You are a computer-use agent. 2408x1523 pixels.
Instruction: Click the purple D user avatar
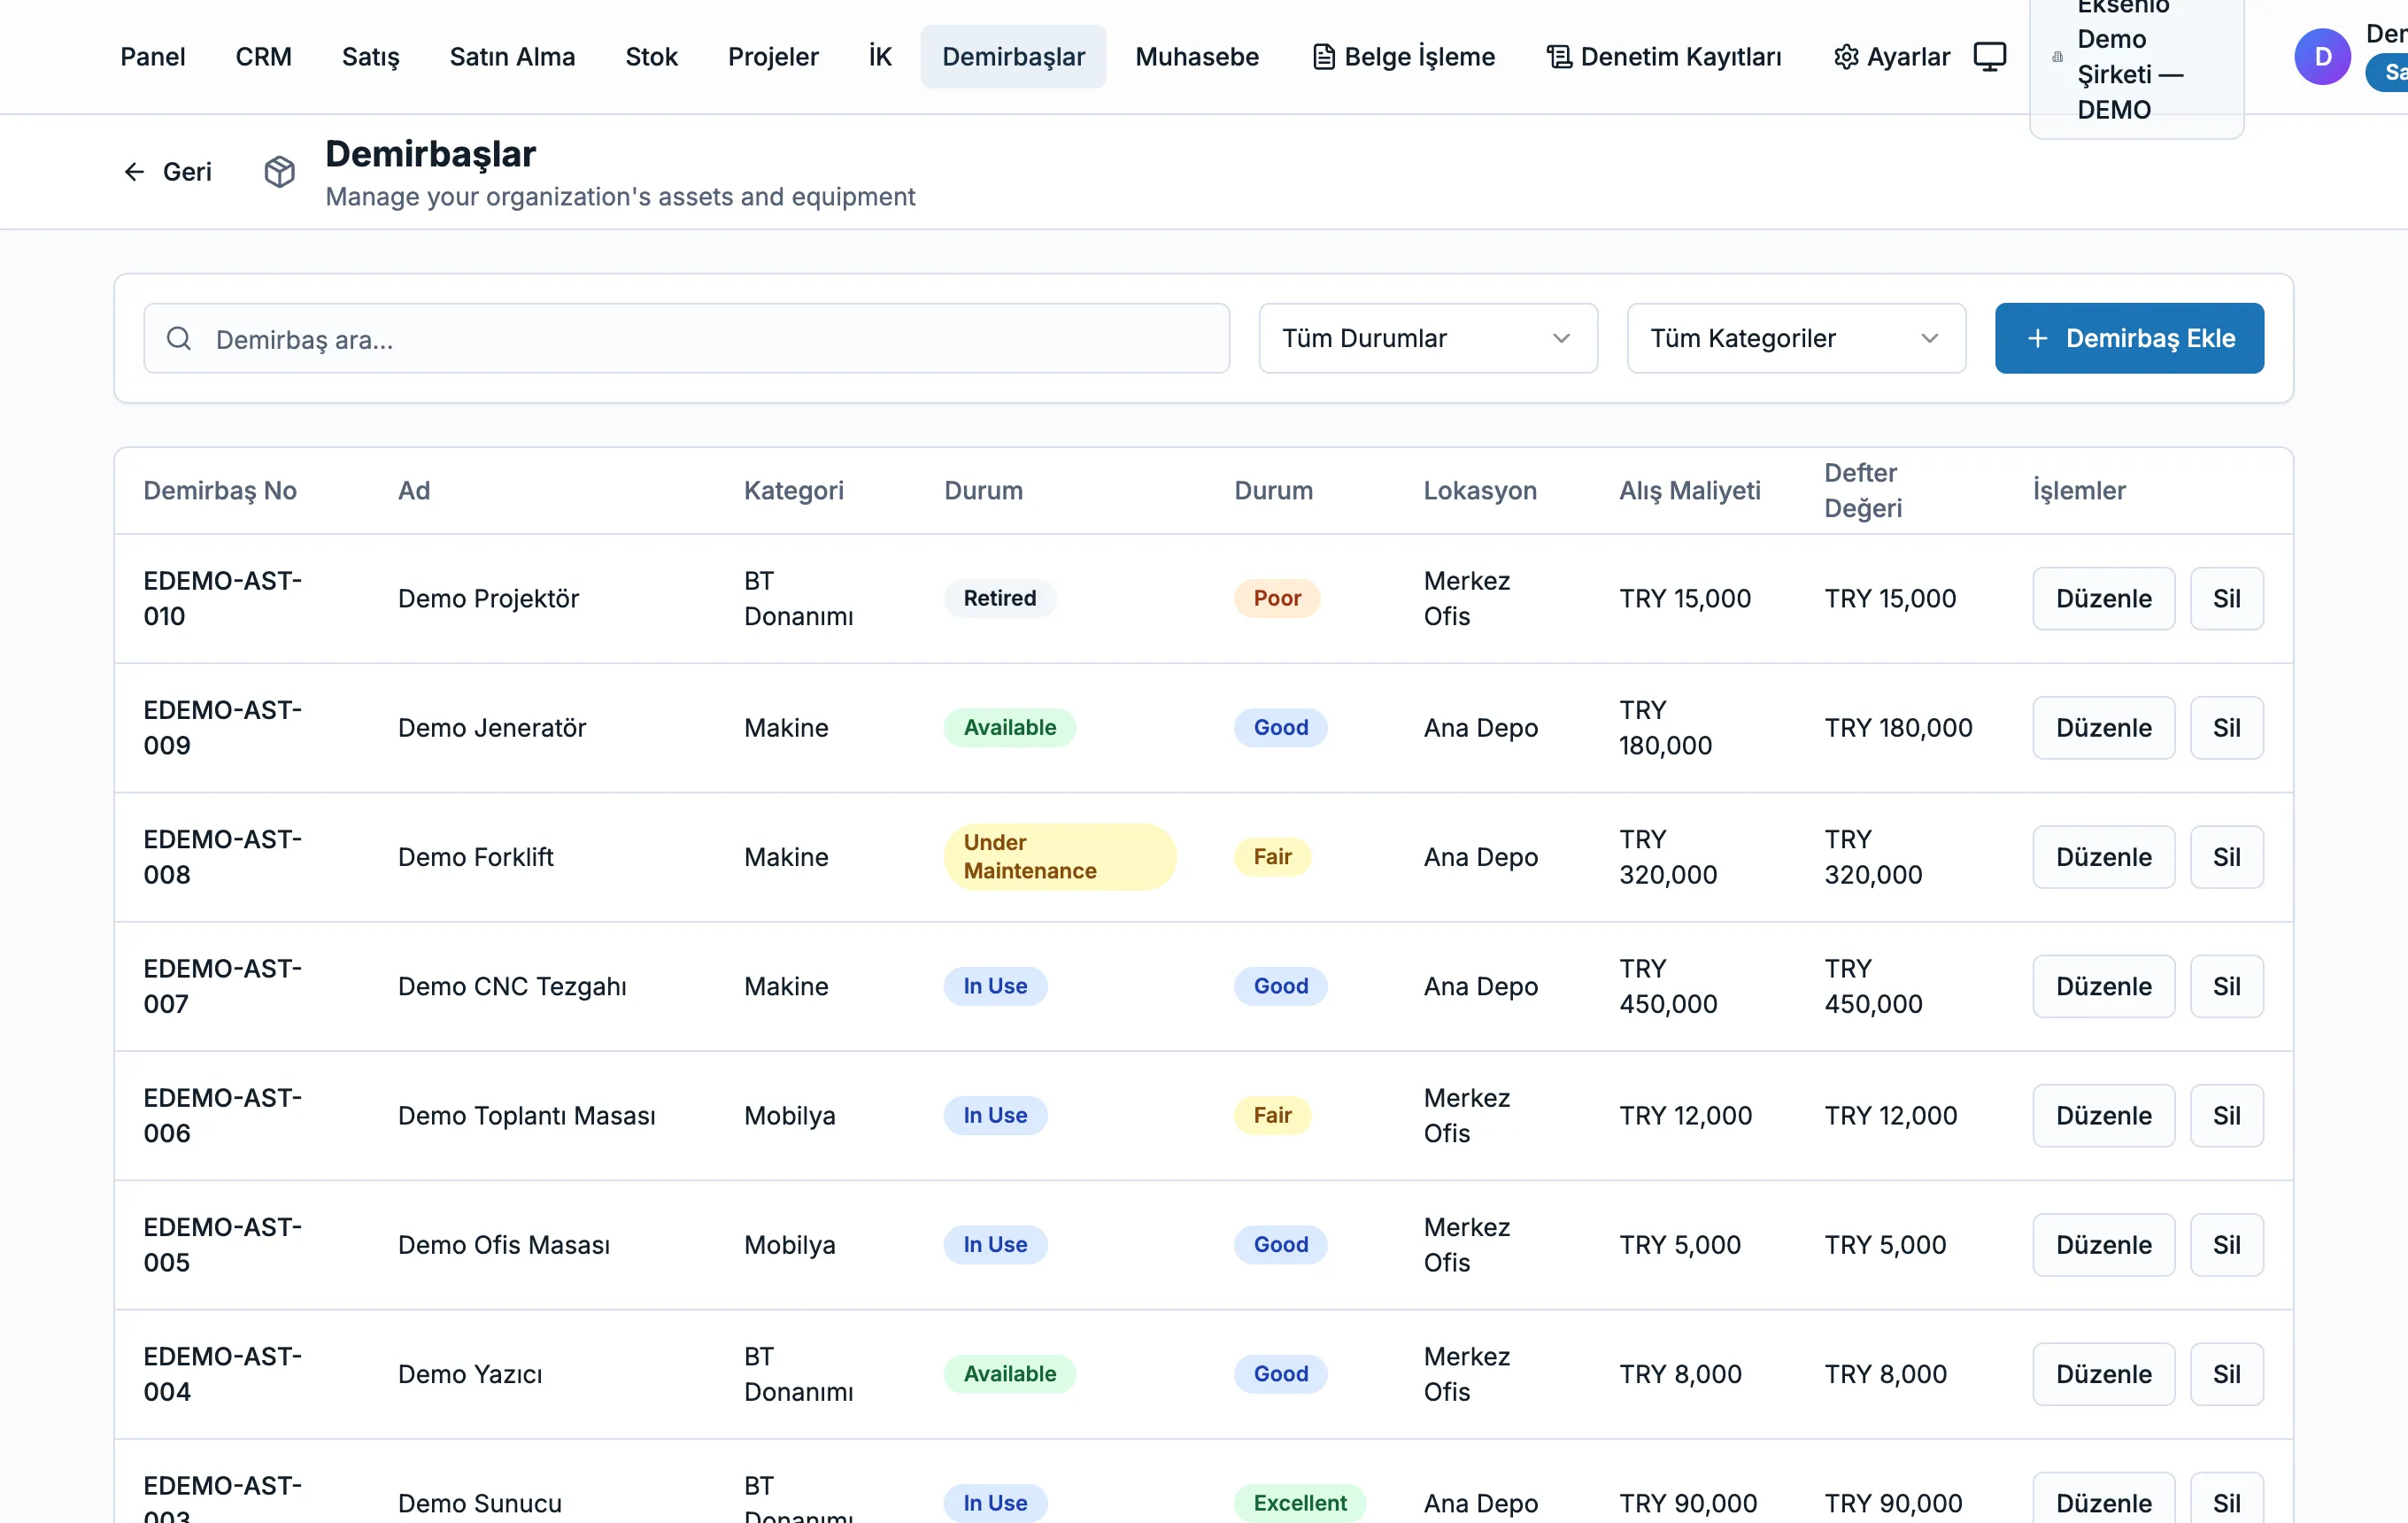[x=2322, y=57]
